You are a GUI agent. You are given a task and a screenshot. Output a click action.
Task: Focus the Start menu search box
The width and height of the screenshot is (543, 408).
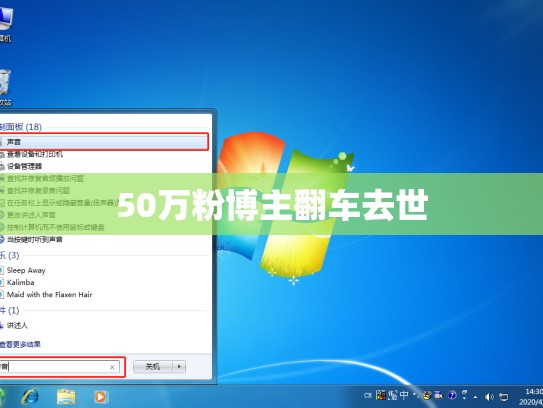point(60,367)
